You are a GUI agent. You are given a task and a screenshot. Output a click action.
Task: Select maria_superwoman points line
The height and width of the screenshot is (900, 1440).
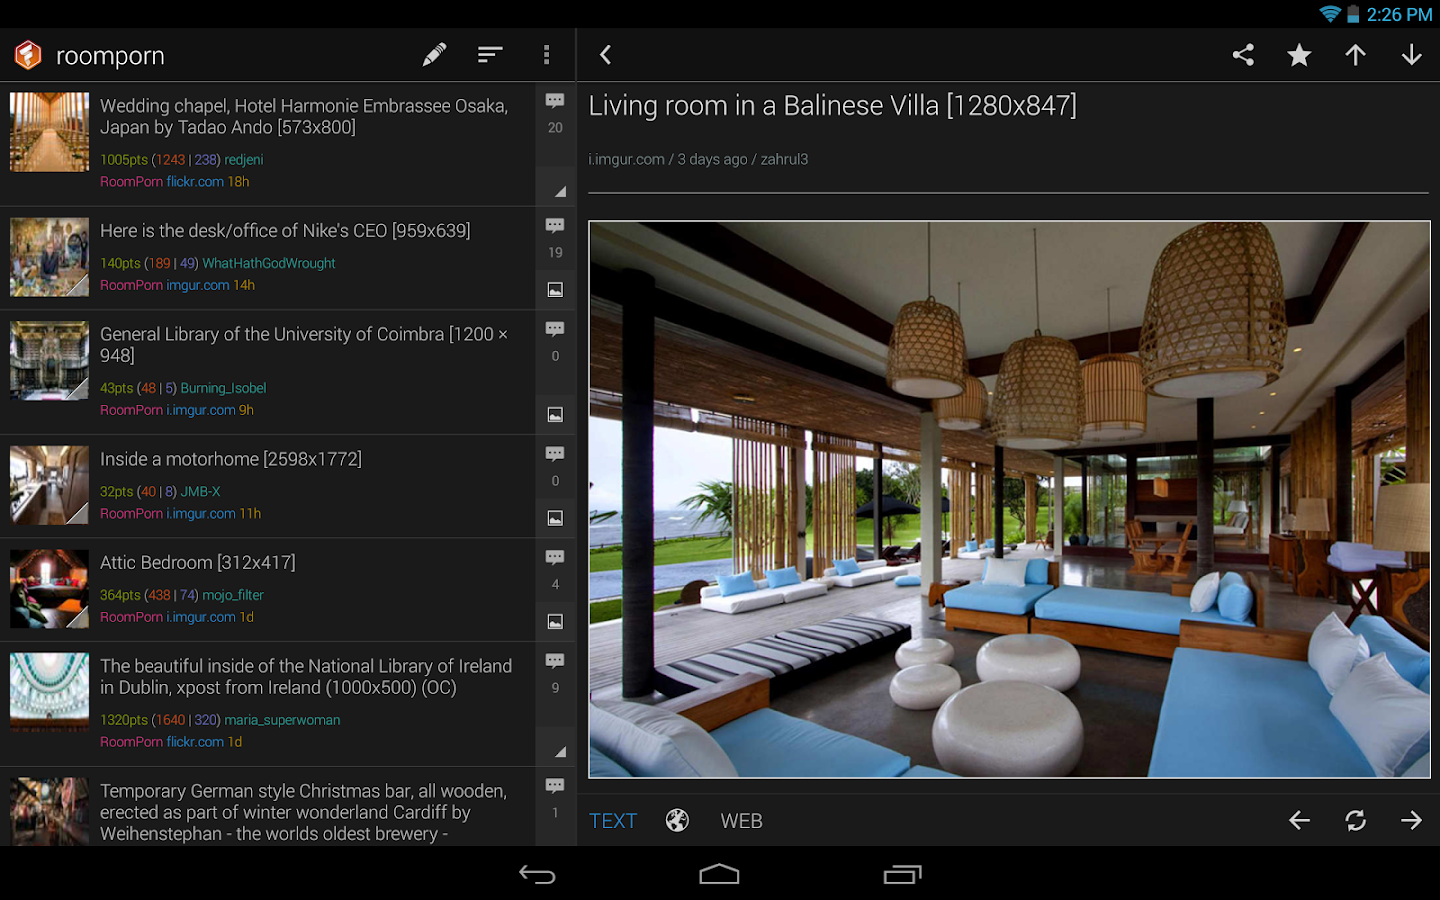pyautogui.click(x=220, y=720)
